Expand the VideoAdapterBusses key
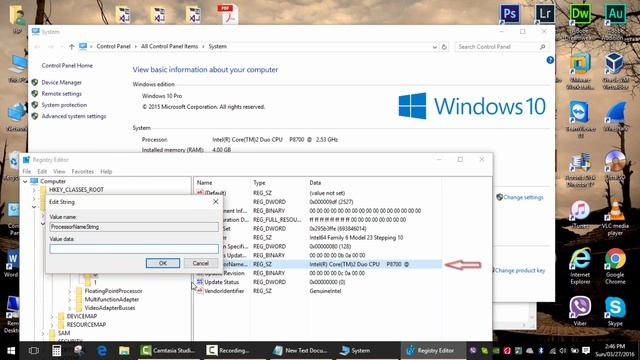This screenshot has height=360, width=640. tap(70, 308)
